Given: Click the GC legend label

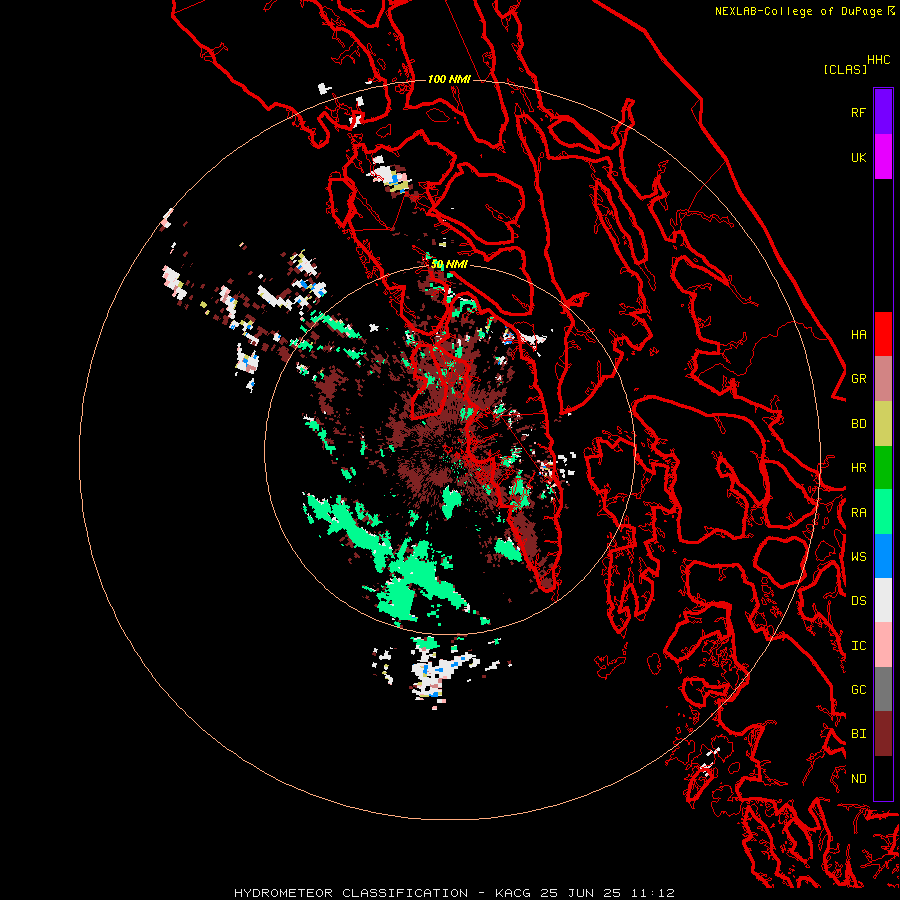Looking at the screenshot, I should tap(858, 690).
